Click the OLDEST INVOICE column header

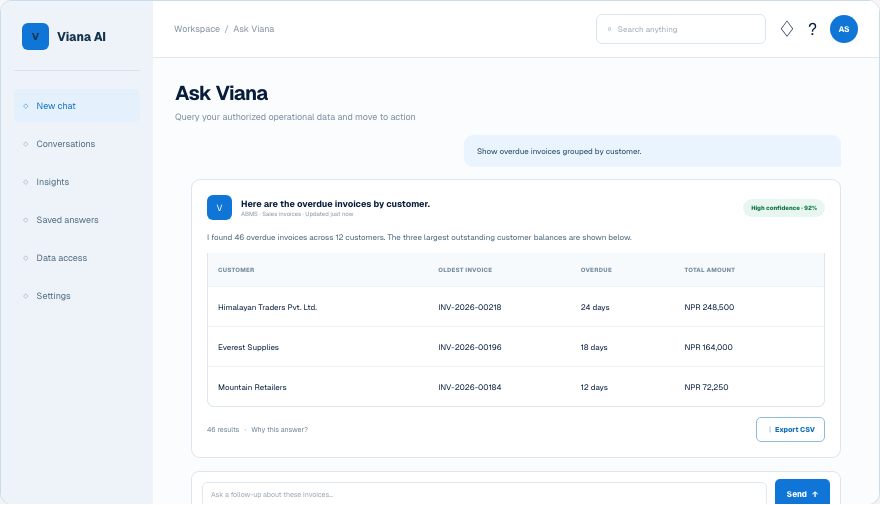coord(465,270)
